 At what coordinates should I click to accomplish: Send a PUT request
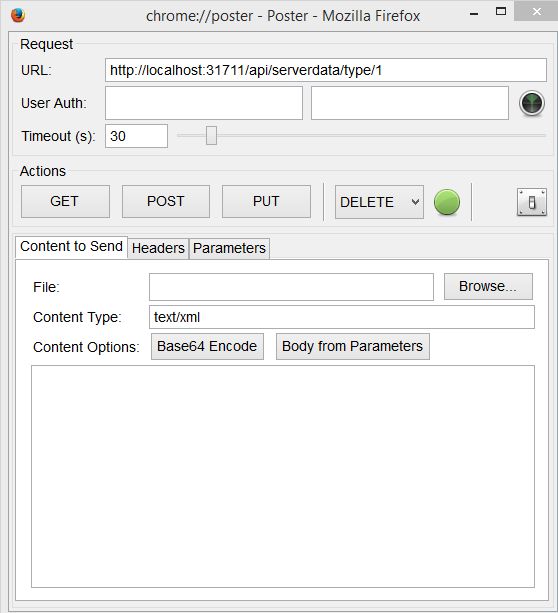[x=266, y=201]
